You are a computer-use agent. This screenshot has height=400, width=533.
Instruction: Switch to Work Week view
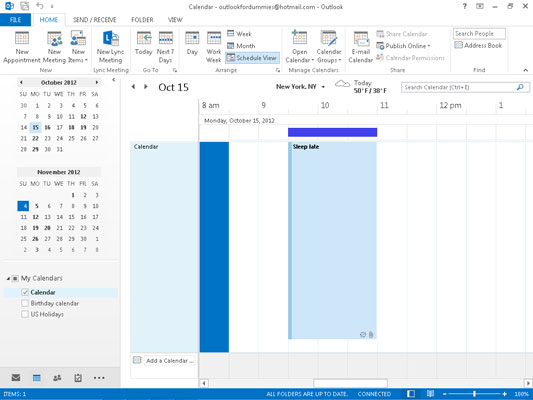pos(214,47)
